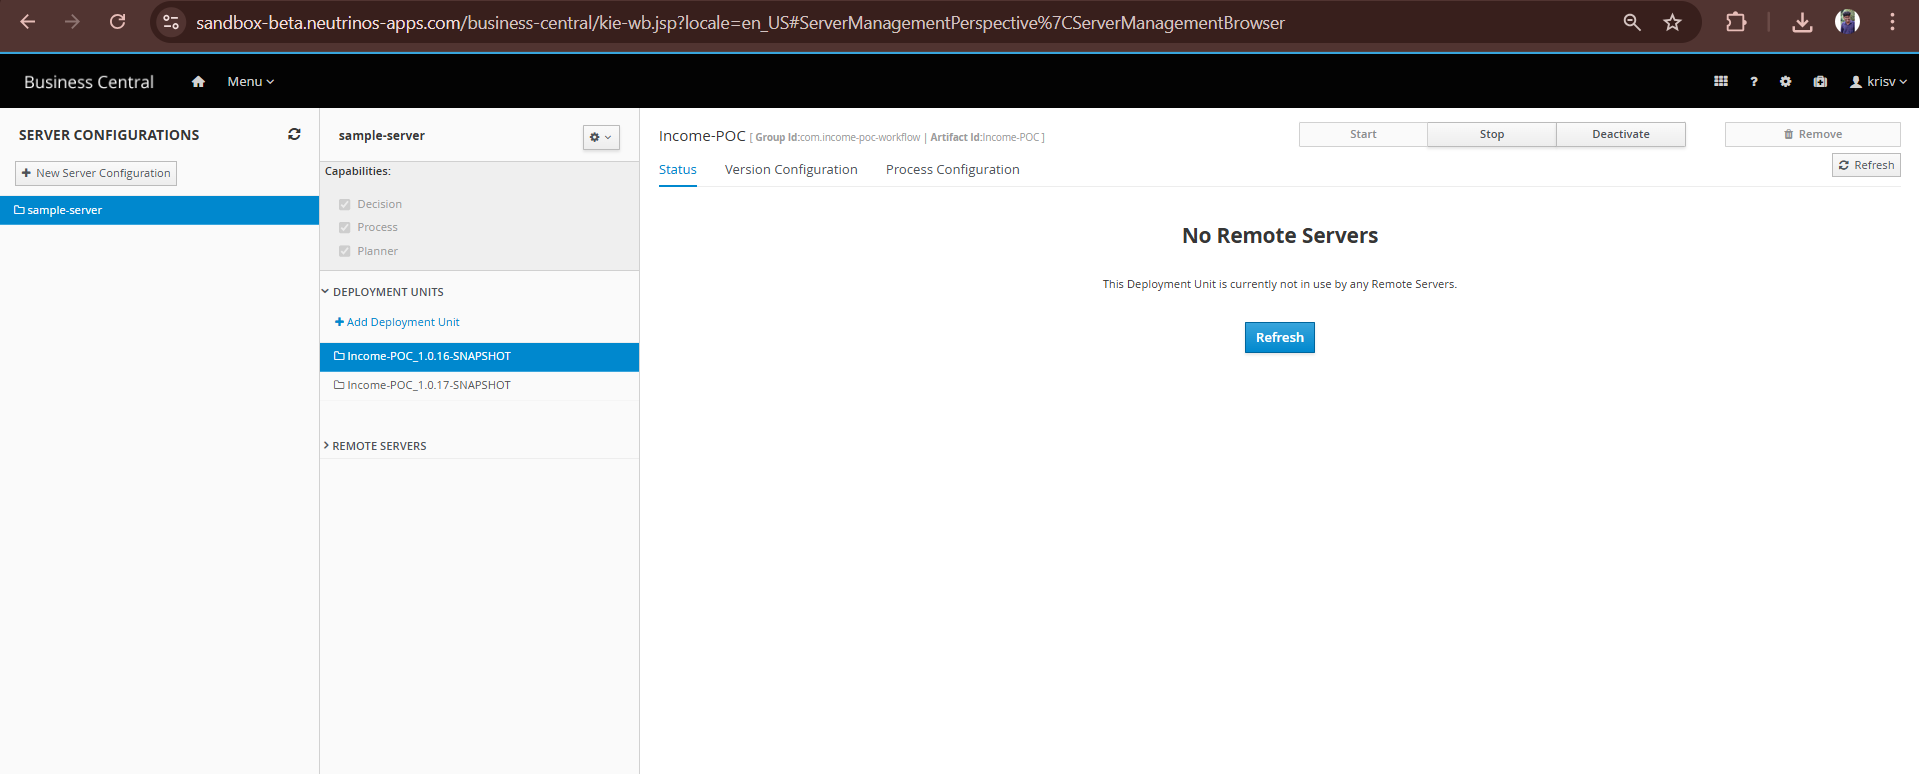This screenshot has width=1919, height=774.
Task: Toggle the Process capability checkbox
Action: click(x=345, y=228)
